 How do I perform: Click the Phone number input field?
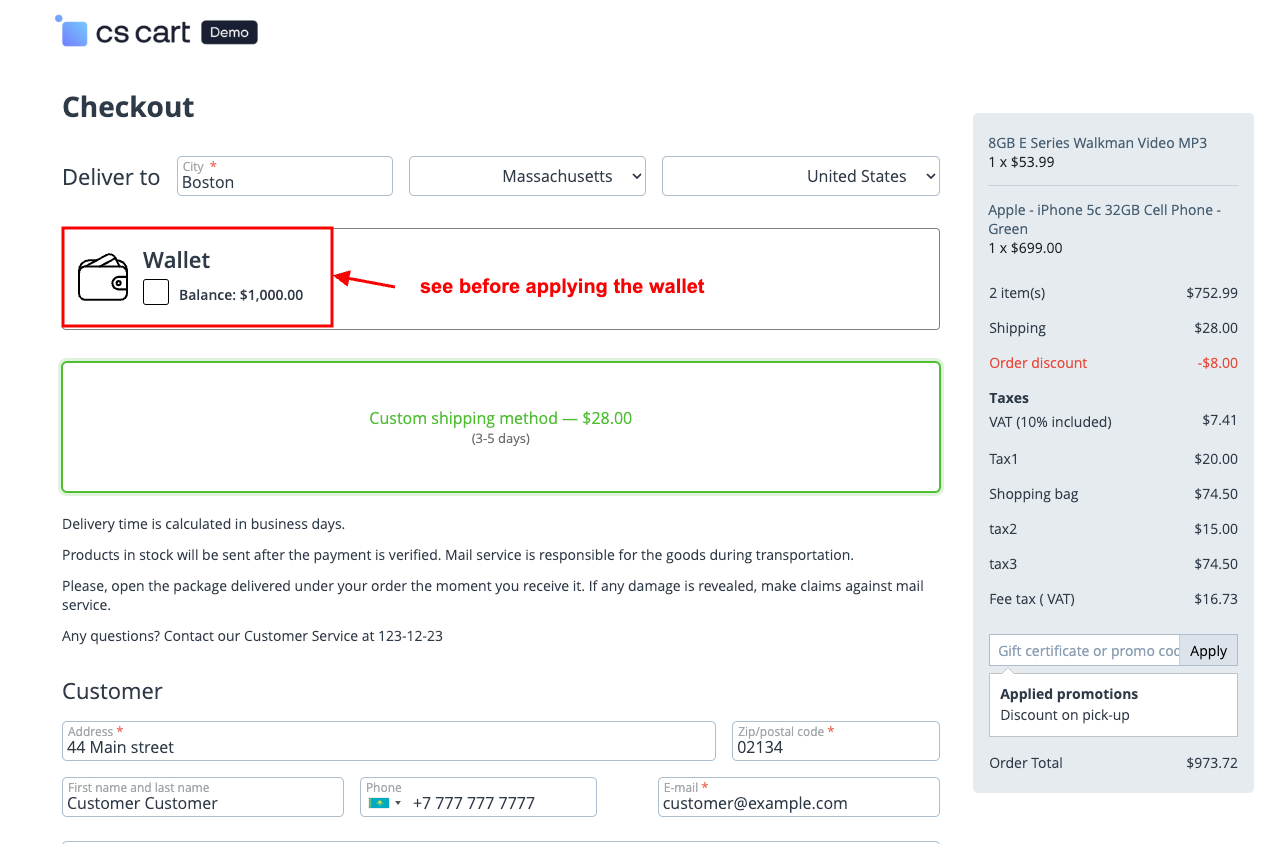click(x=500, y=803)
